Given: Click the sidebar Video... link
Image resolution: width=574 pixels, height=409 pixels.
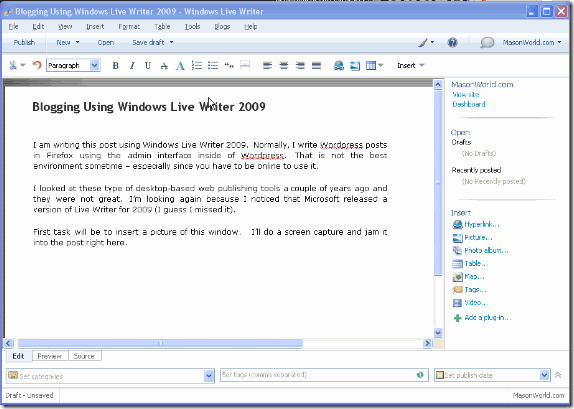Looking at the screenshot, I should point(476,302).
